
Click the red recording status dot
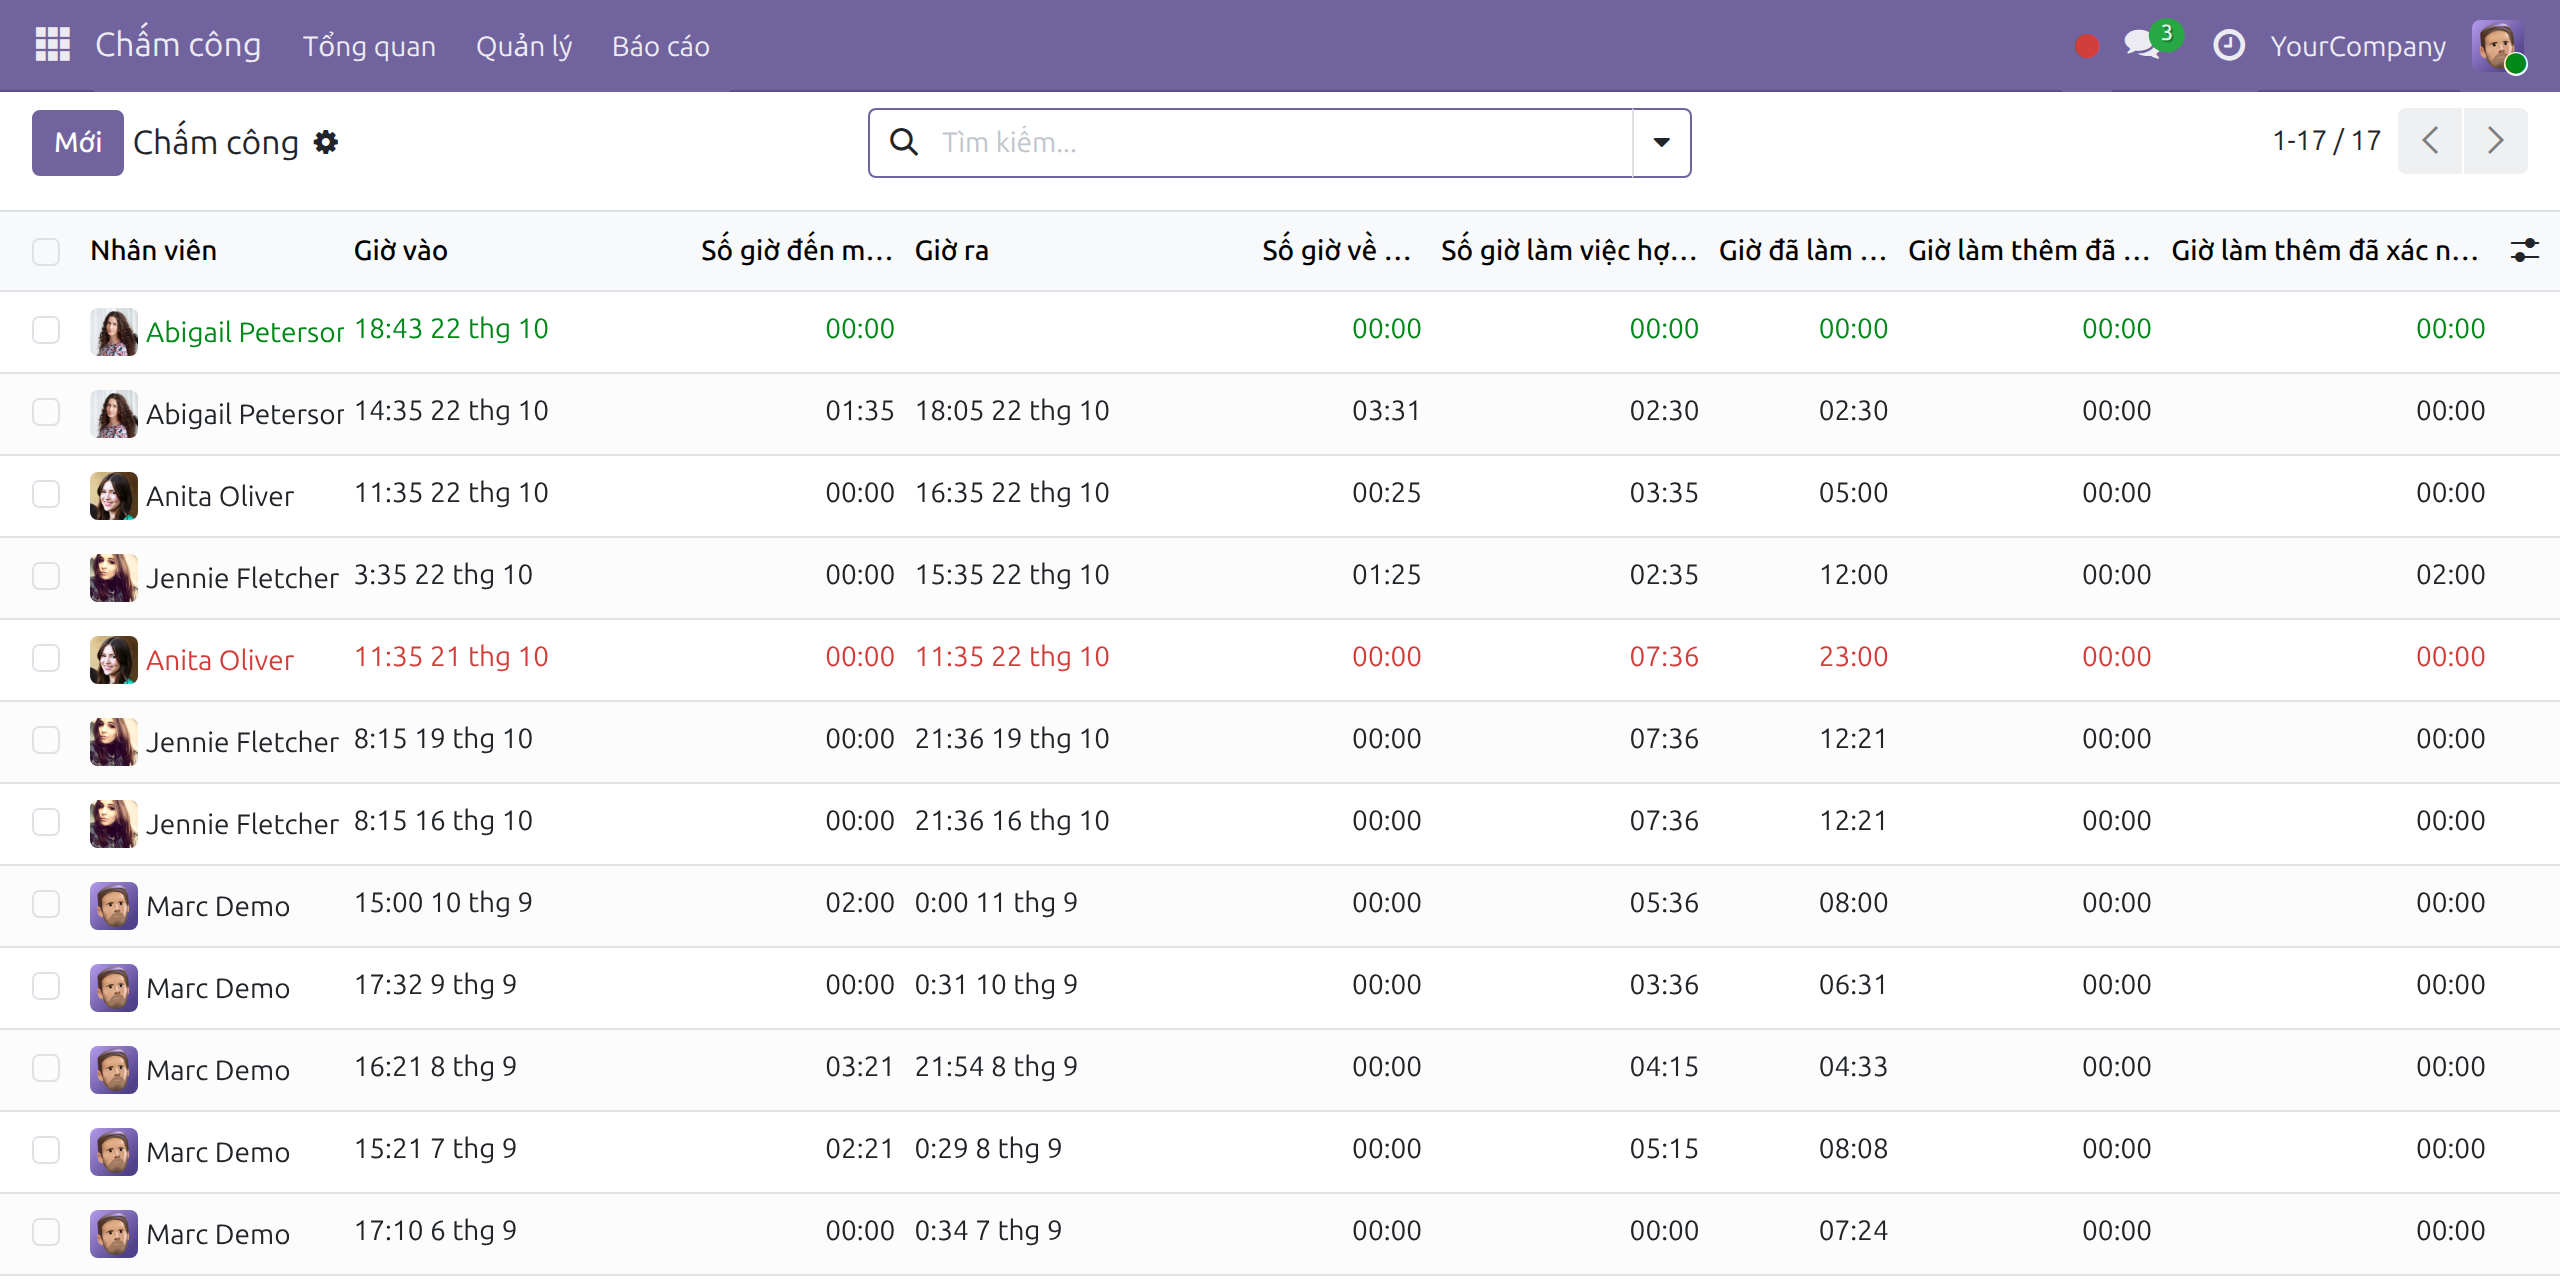pos(2087,46)
